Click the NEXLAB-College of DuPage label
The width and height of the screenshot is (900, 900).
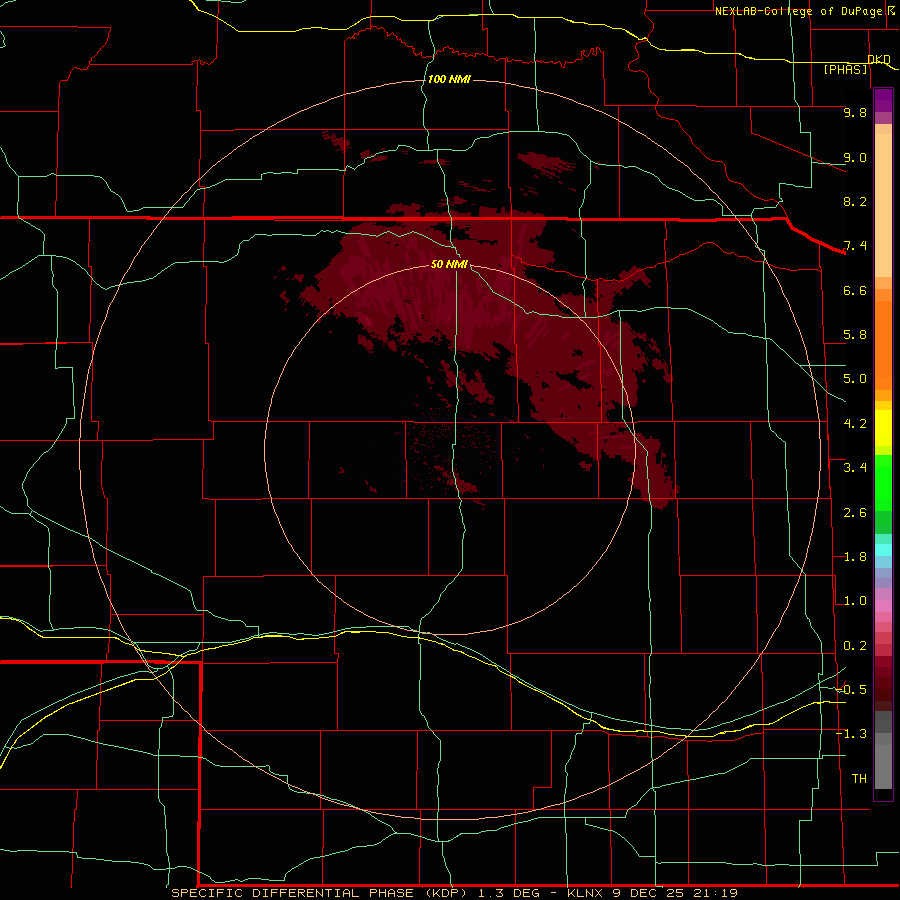tap(798, 11)
